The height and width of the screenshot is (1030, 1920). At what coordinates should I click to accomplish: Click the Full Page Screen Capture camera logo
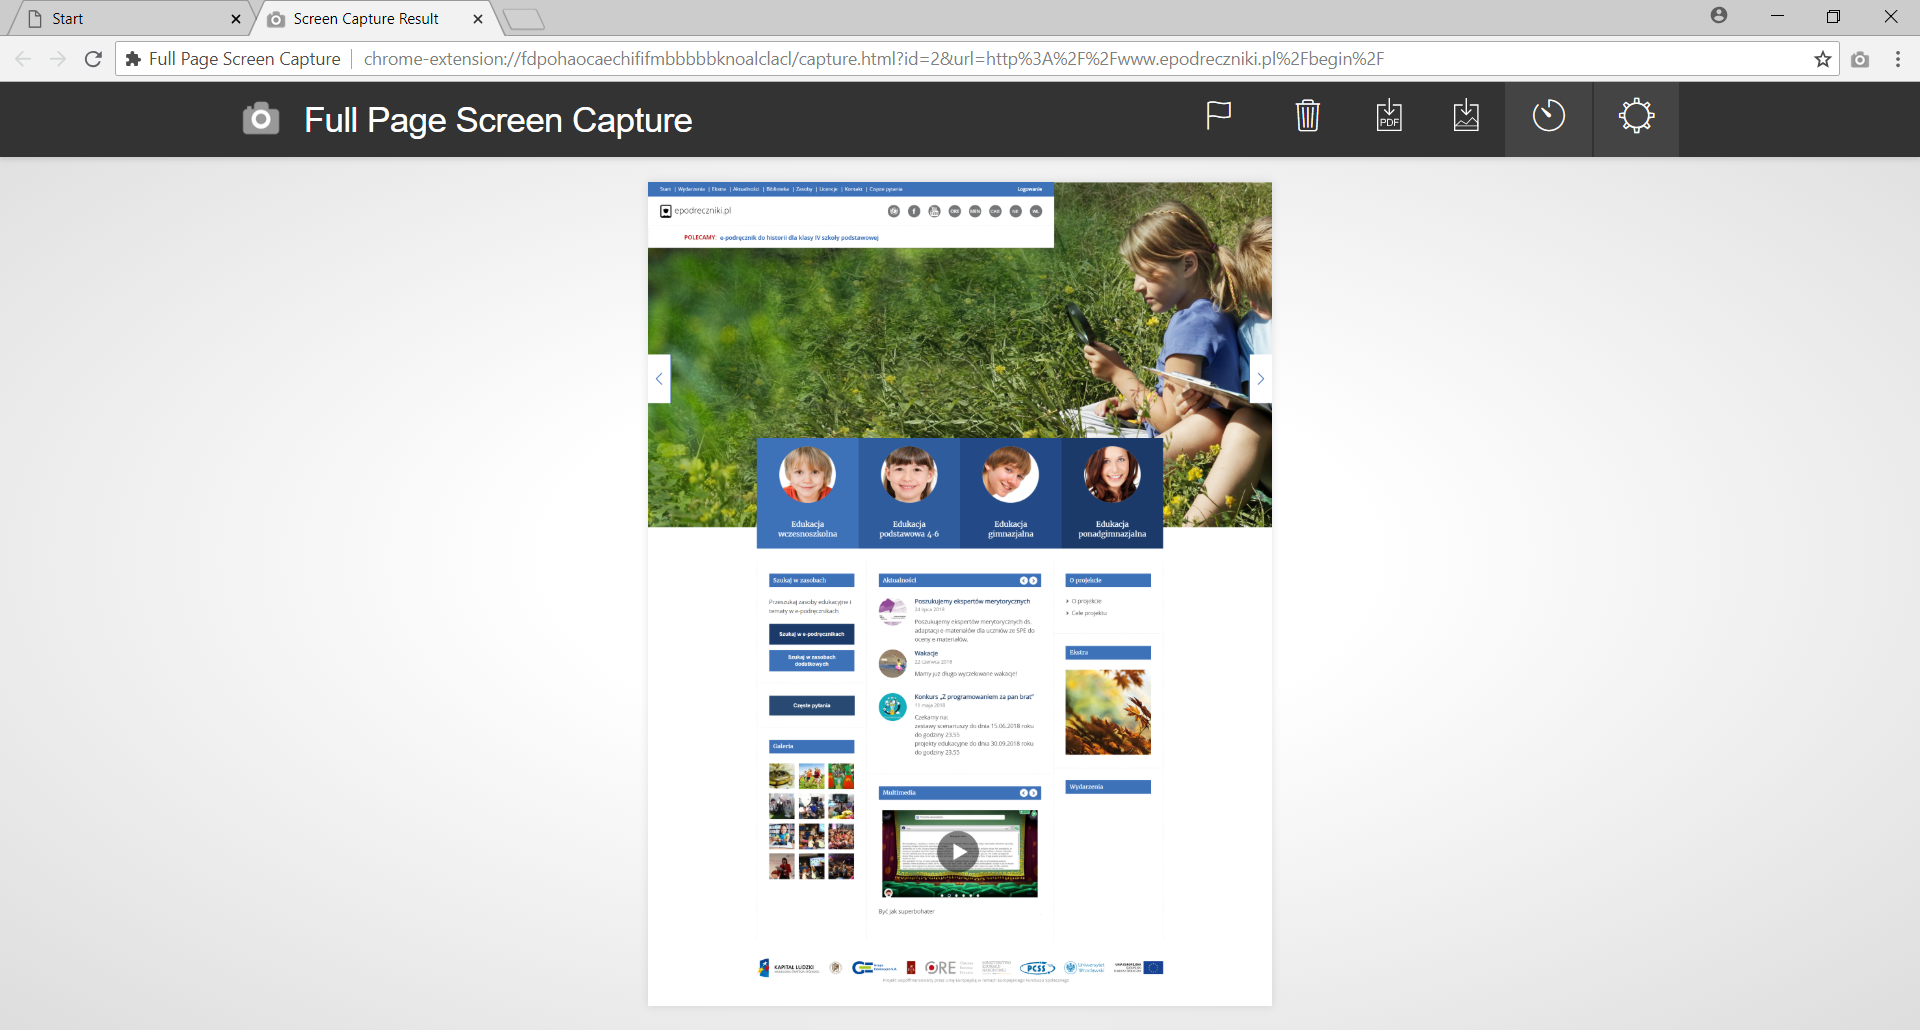[261, 119]
